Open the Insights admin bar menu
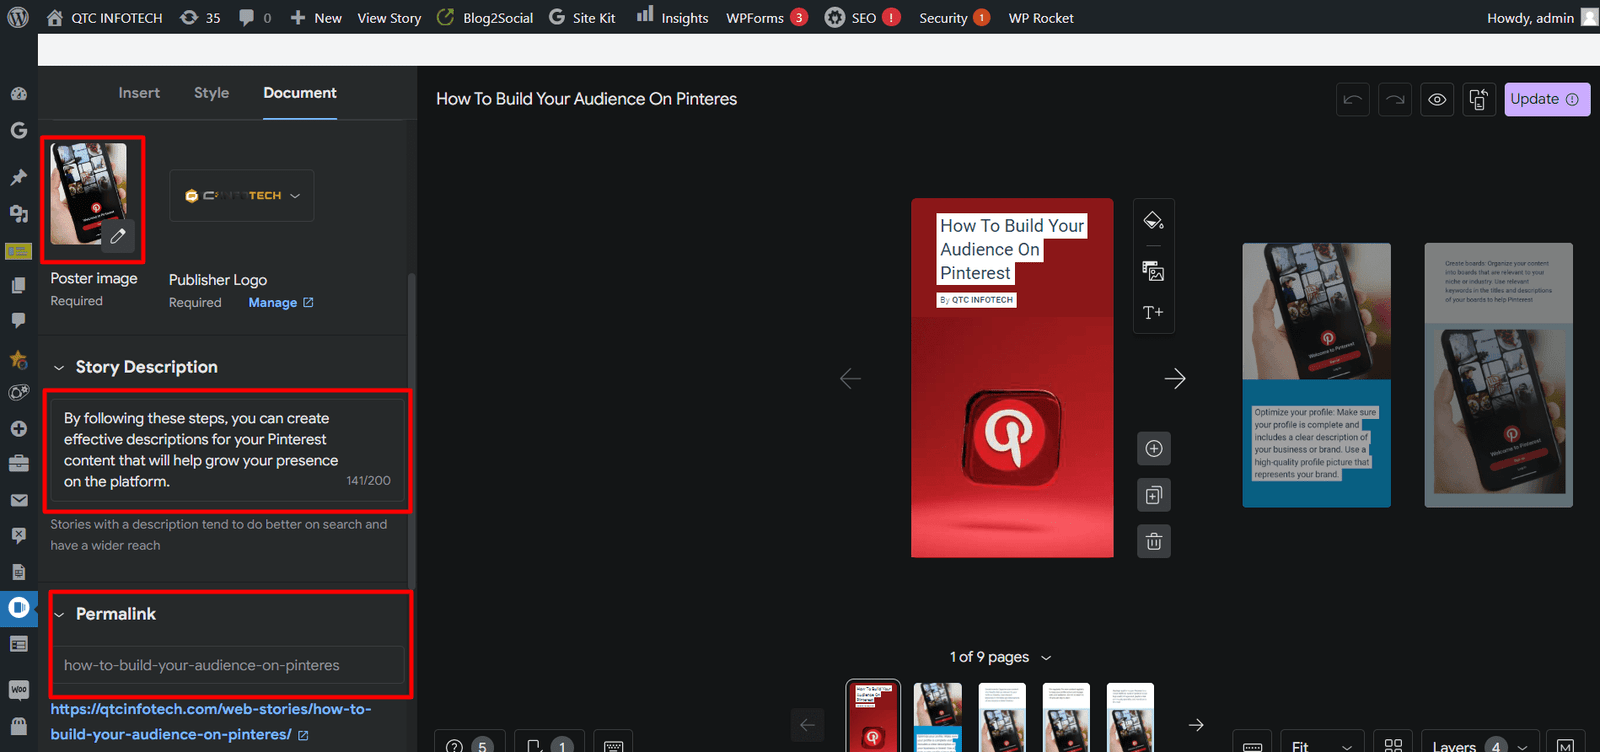Image resolution: width=1600 pixels, height=752 pixels. [x=672, y=17]
